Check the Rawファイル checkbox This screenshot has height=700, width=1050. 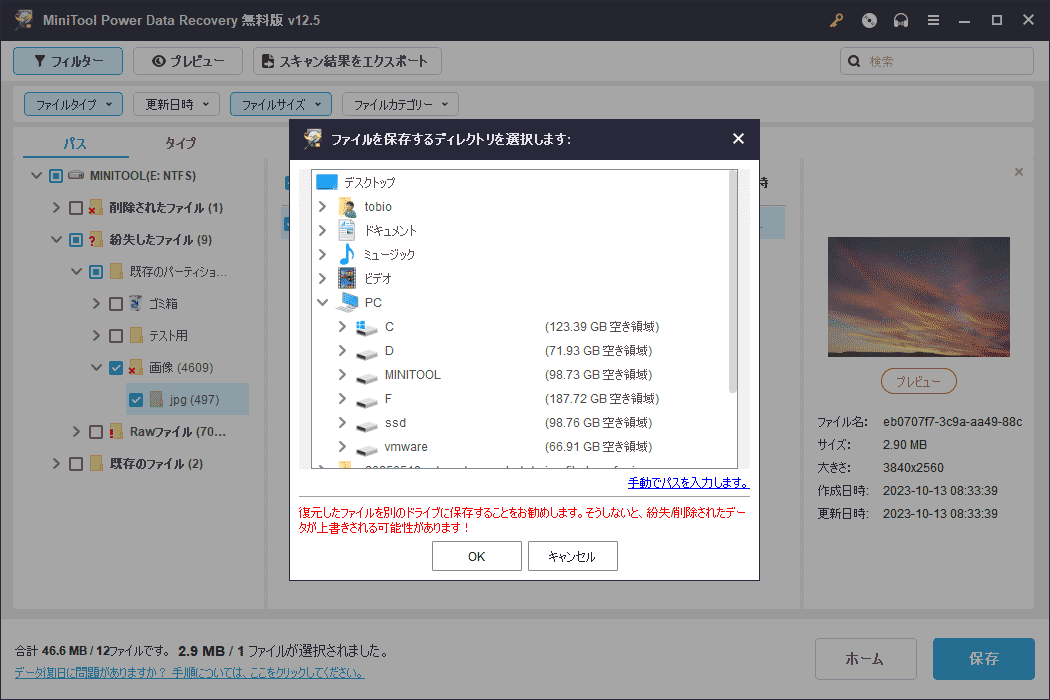[96, 432]
